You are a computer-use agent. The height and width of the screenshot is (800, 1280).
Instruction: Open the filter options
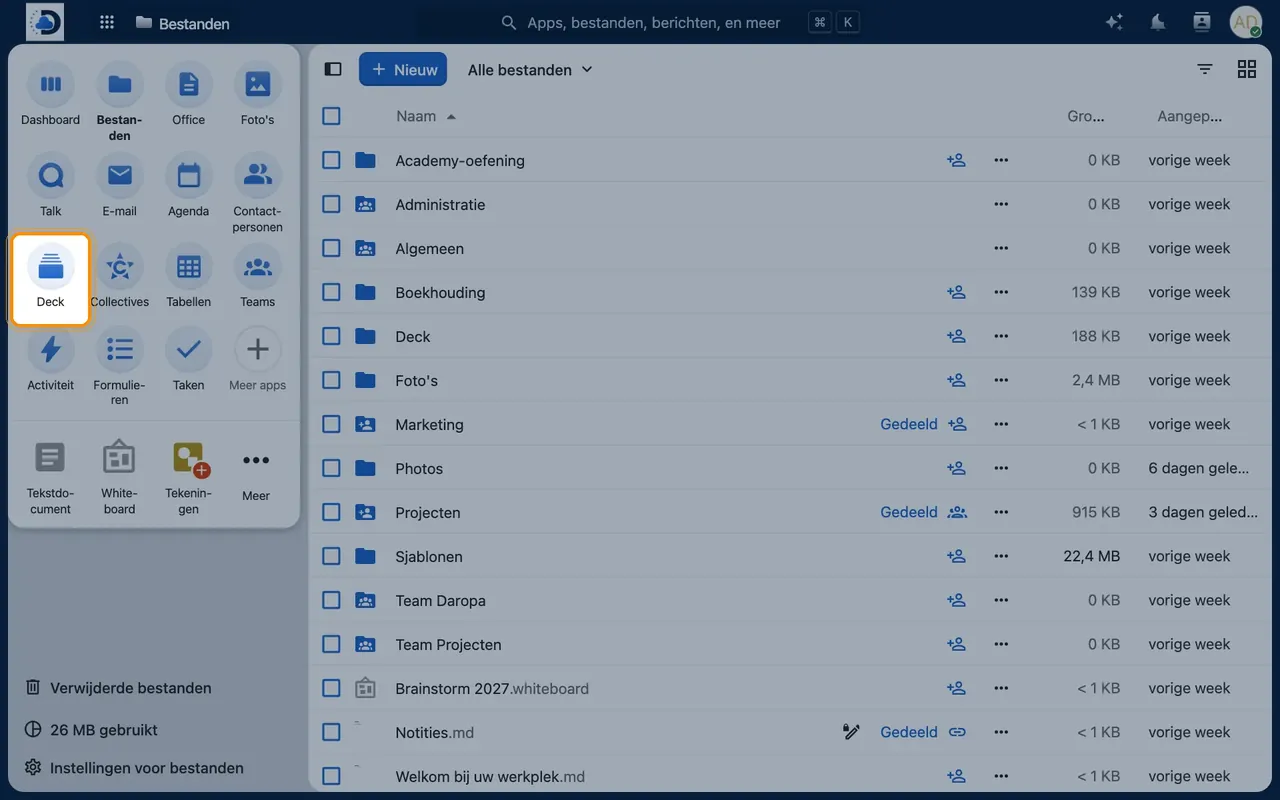[x=1205, y=69]
